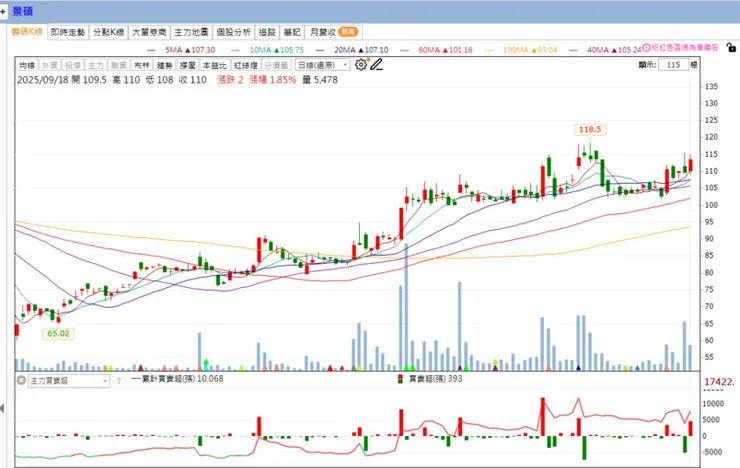This screenshot has height=468, width=740.
Task: Toggle the 均線 moving average overlay
Action: [x=27, y=65]
